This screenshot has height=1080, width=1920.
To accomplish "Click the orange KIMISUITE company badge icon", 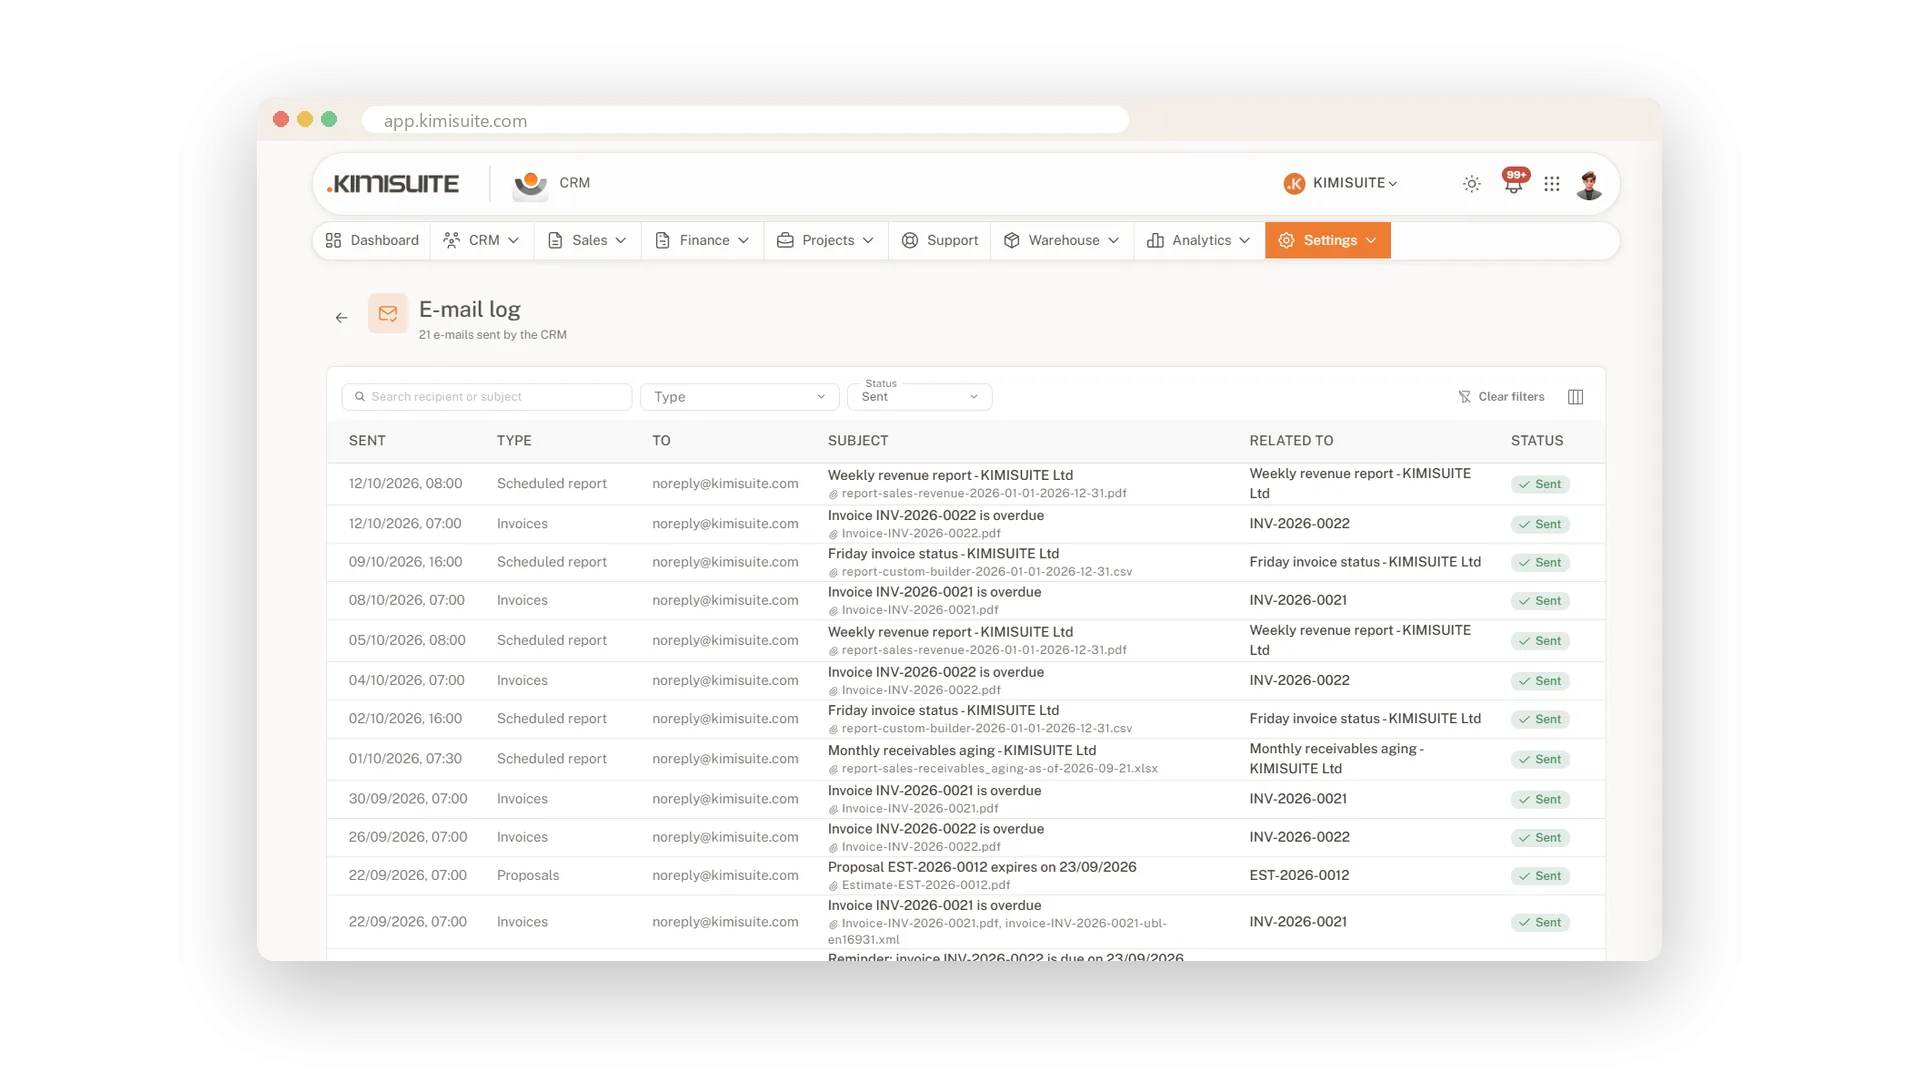I will pyautogui.click(x=1294, y=183).
